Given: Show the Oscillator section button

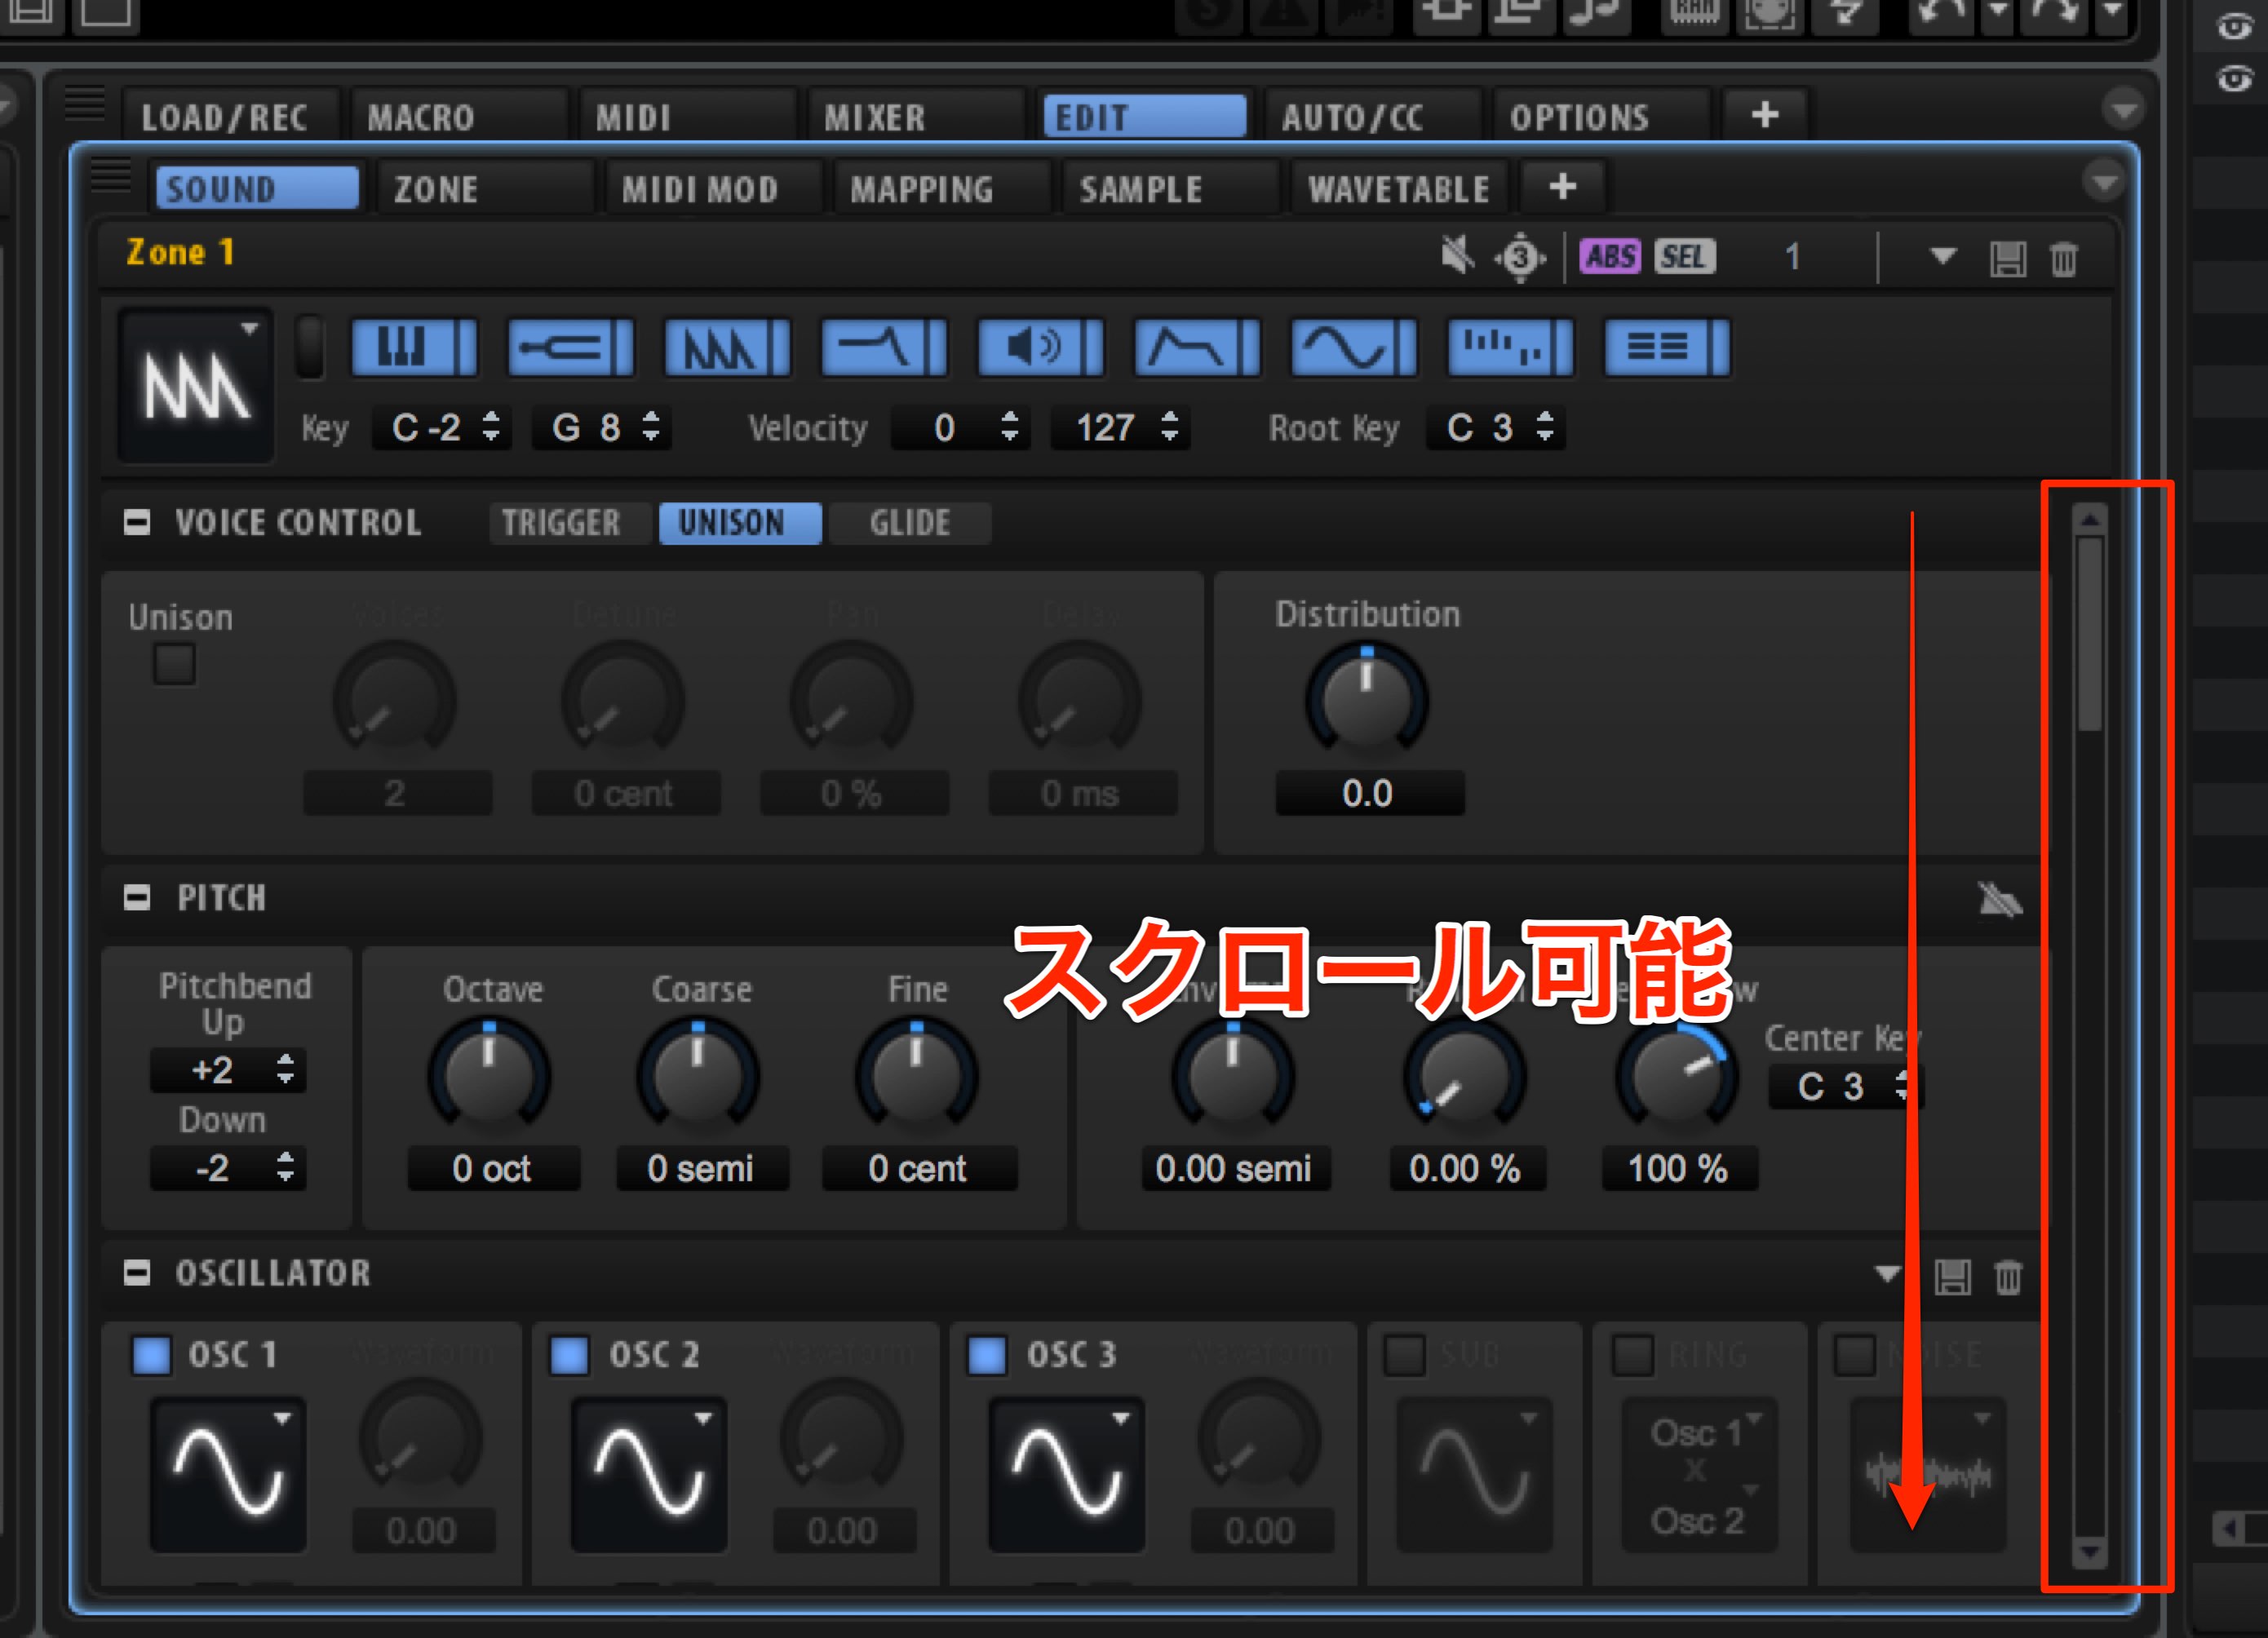Looking at the screenshot, I should [x=727, y=347].
